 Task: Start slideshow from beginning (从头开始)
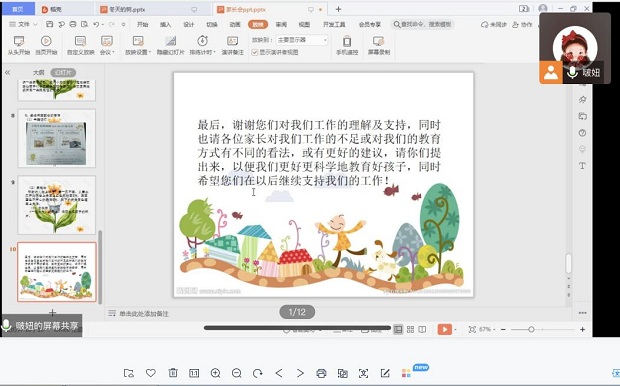(19, 45)
